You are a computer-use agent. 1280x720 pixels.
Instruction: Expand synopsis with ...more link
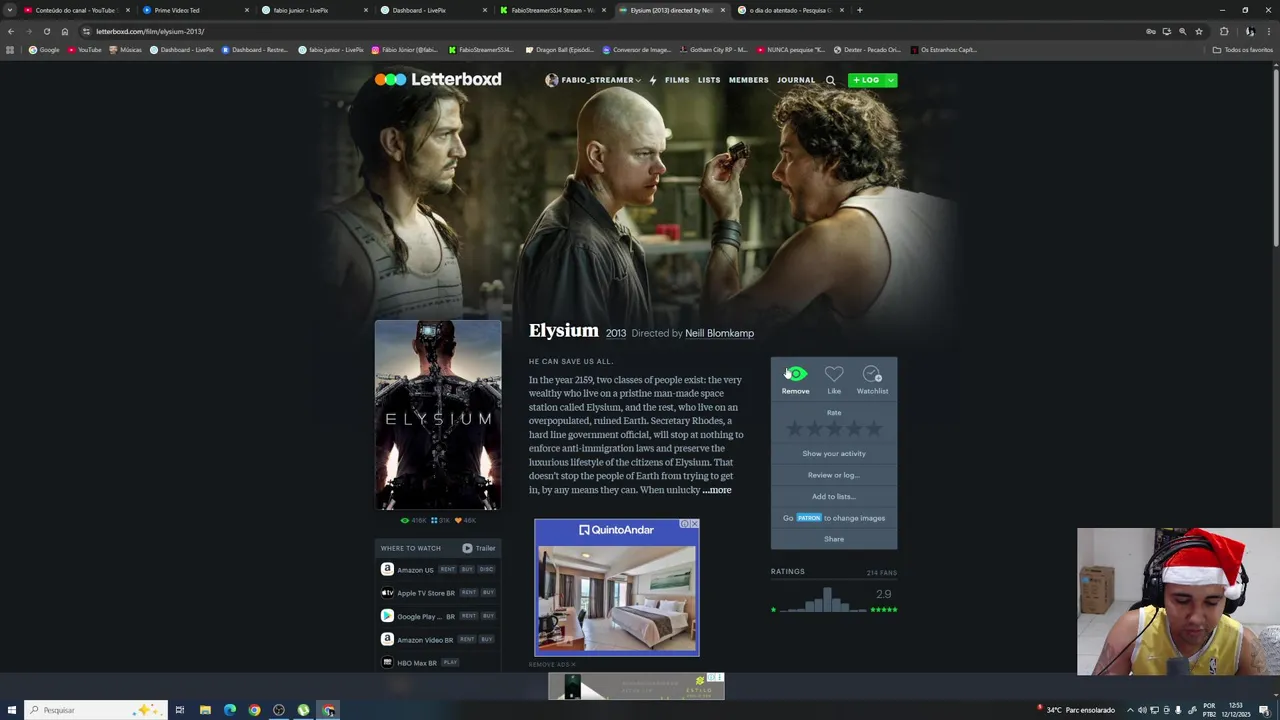coord(716,490)
